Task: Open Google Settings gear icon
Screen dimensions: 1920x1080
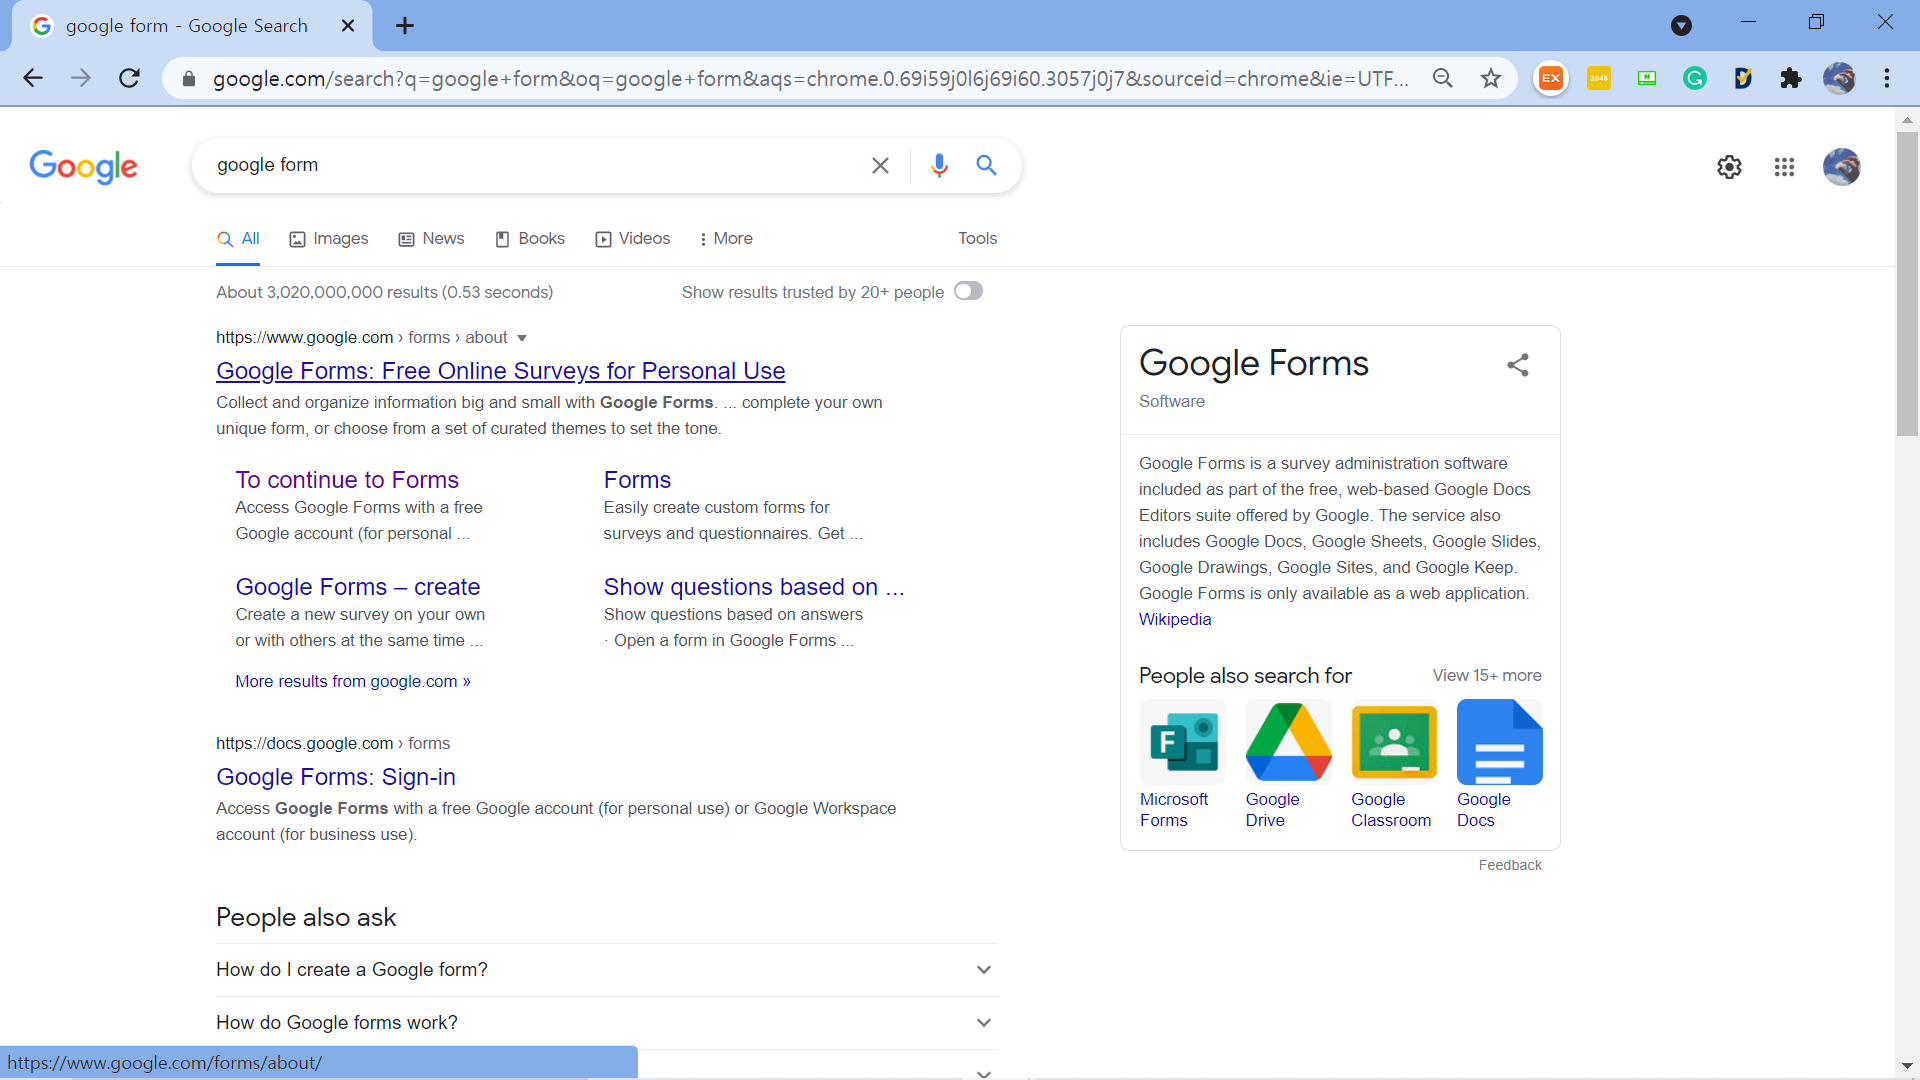Action: [1729, 167]
